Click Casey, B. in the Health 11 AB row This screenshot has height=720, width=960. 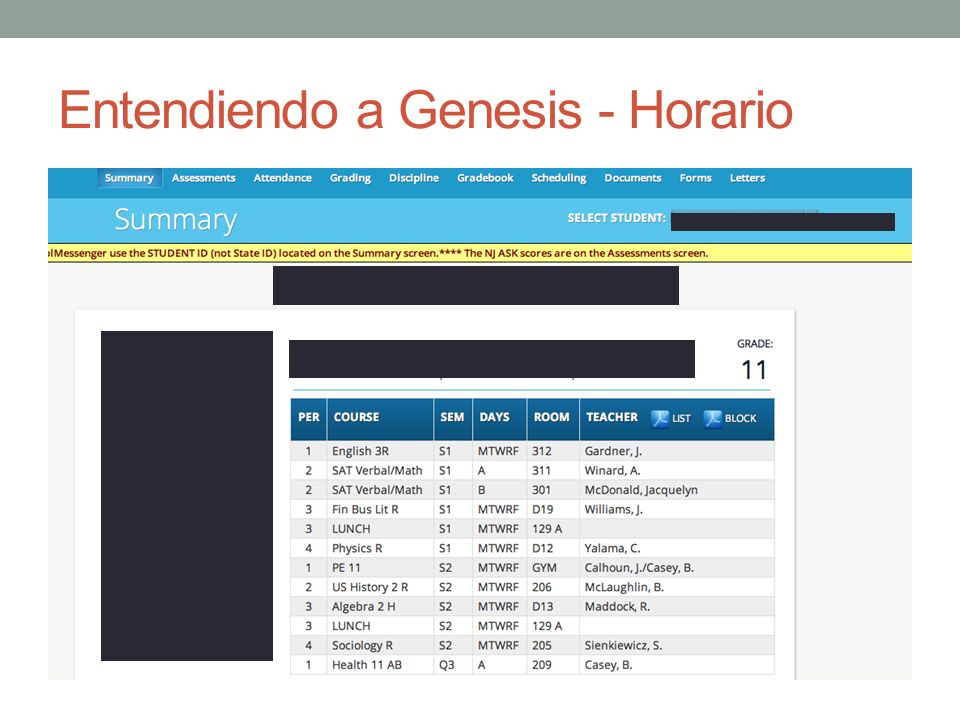tap(609, 665)
